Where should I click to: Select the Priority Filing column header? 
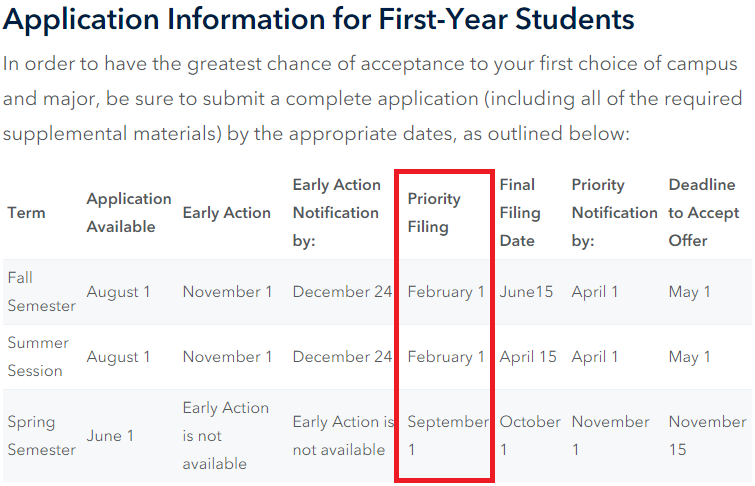(x=434, y=213)
